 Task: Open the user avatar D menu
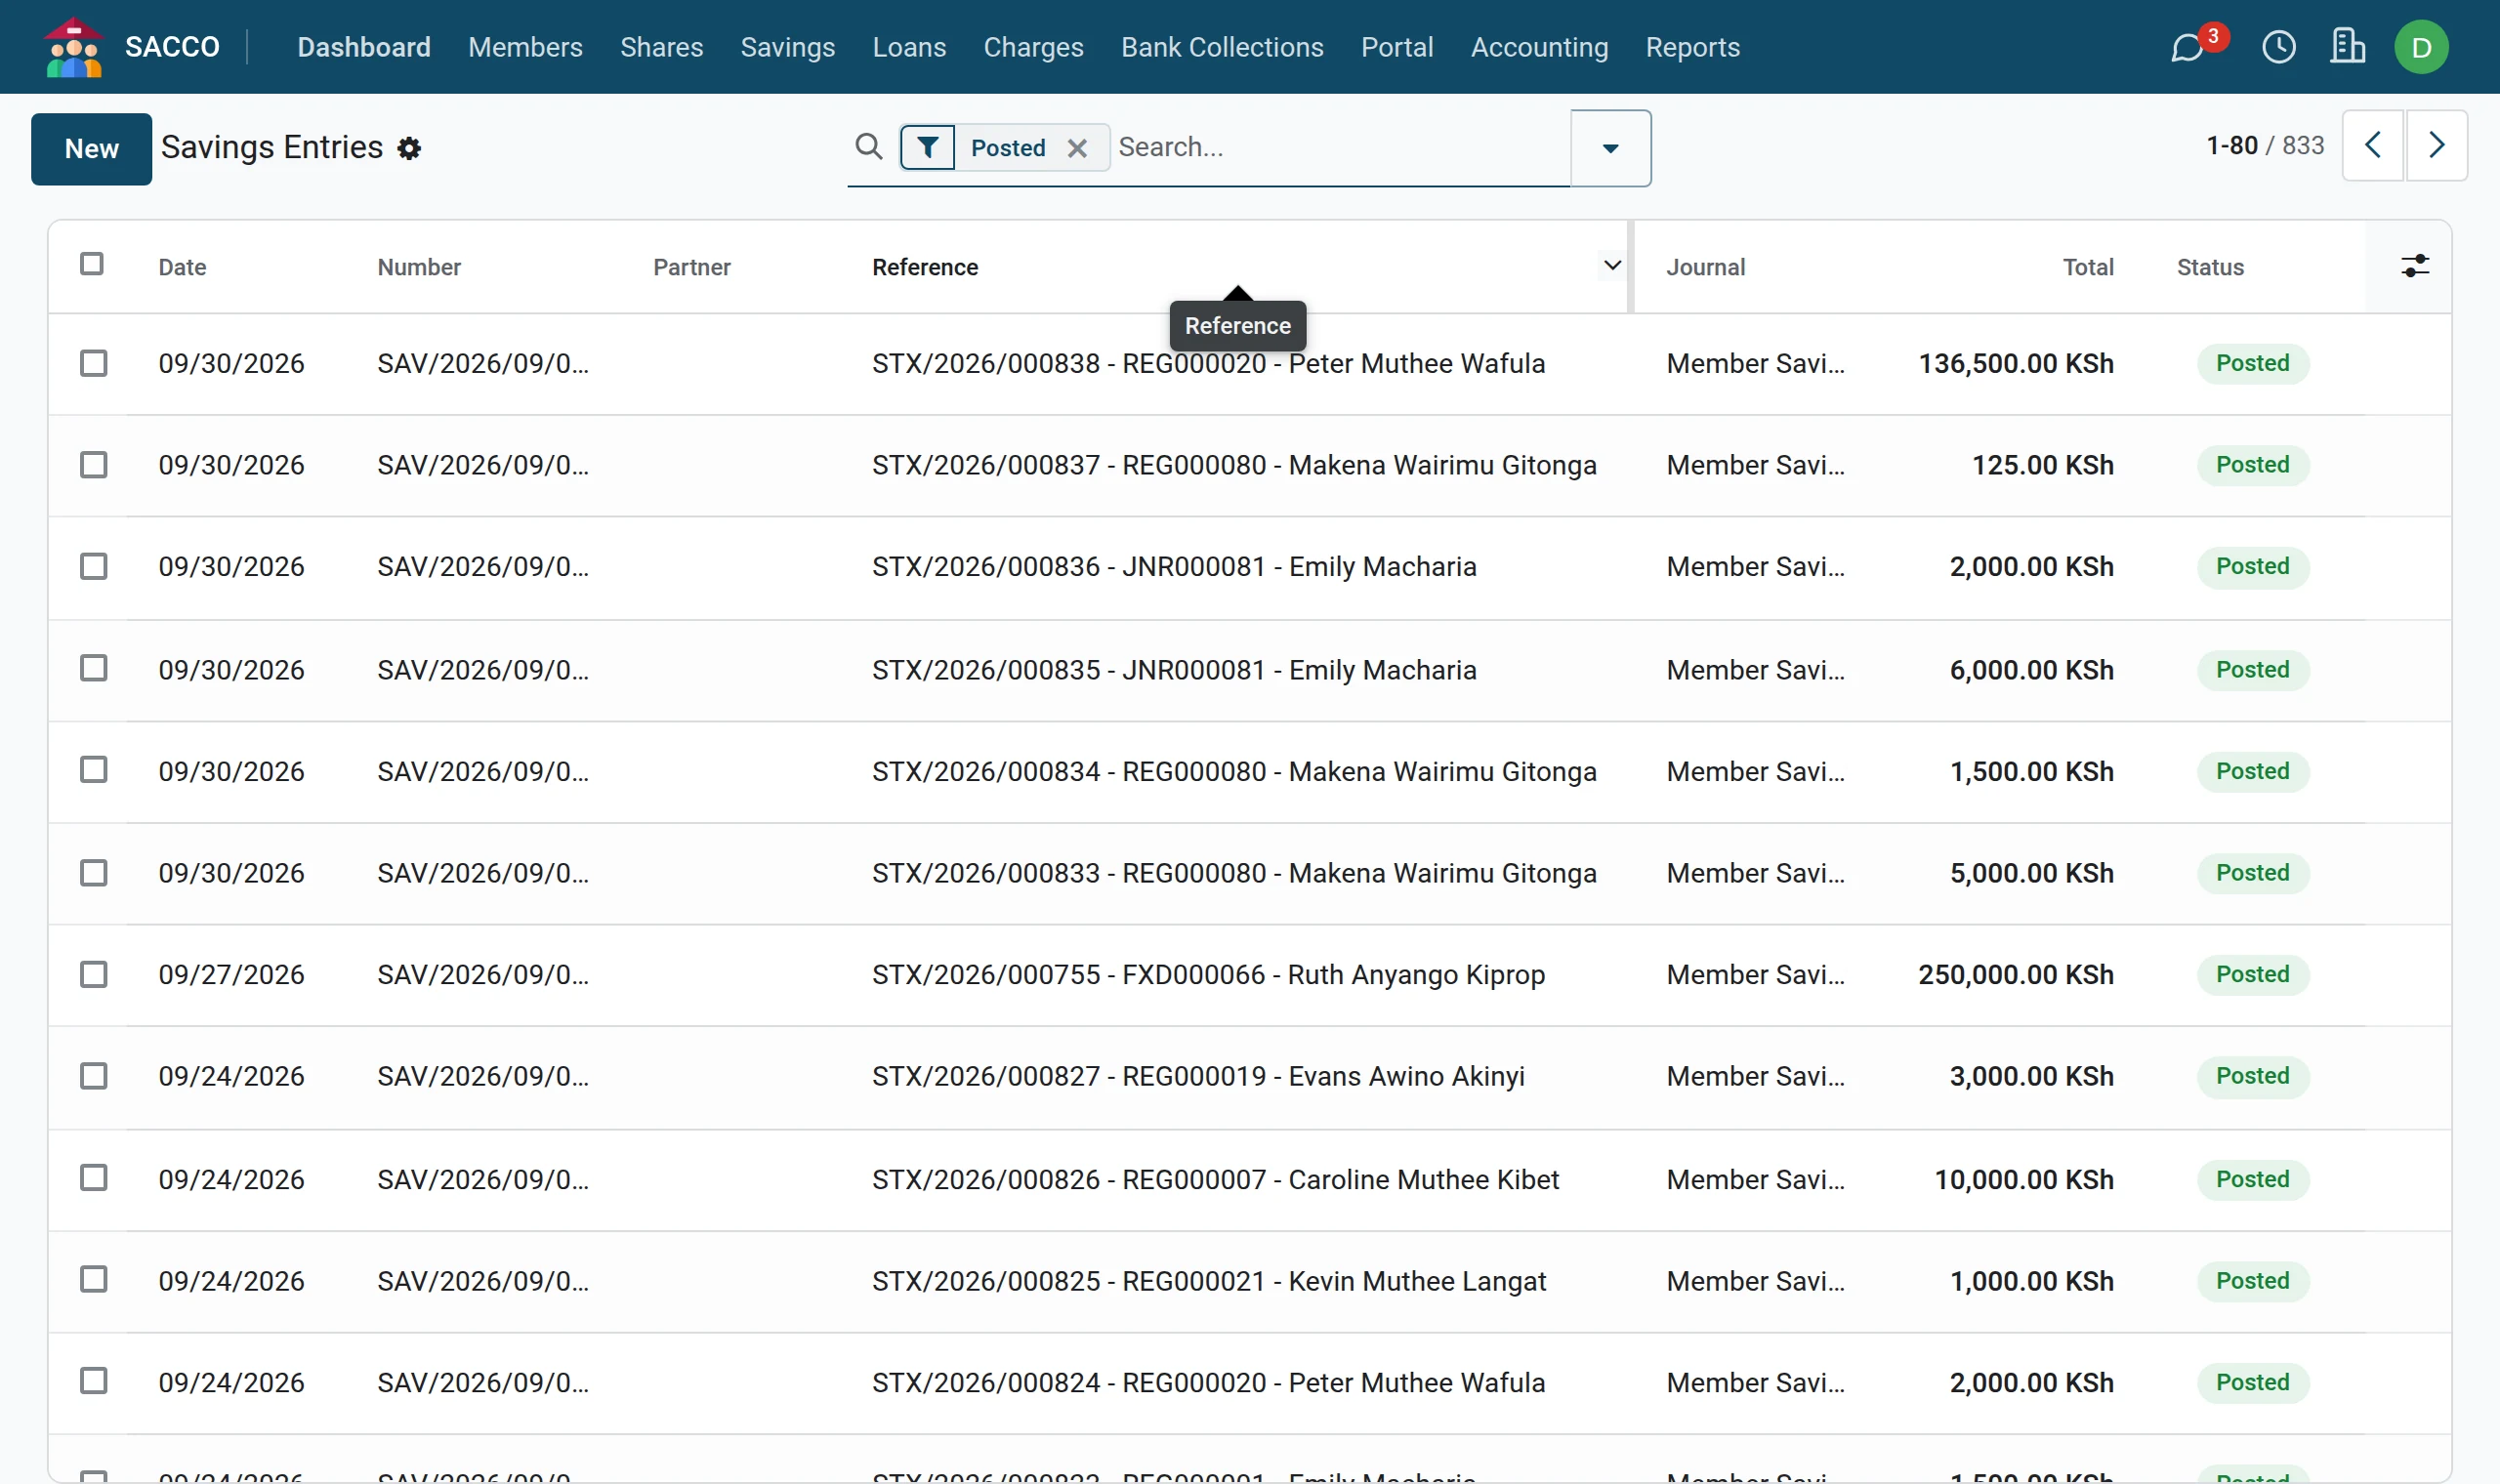2420,47
